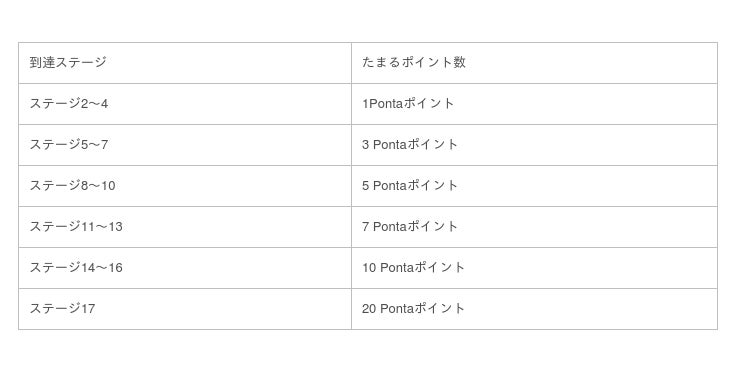The width and height of the screenshot is (740, 370).
Task: Click the character 数 in the points header
Action: [x=460, y=62]
